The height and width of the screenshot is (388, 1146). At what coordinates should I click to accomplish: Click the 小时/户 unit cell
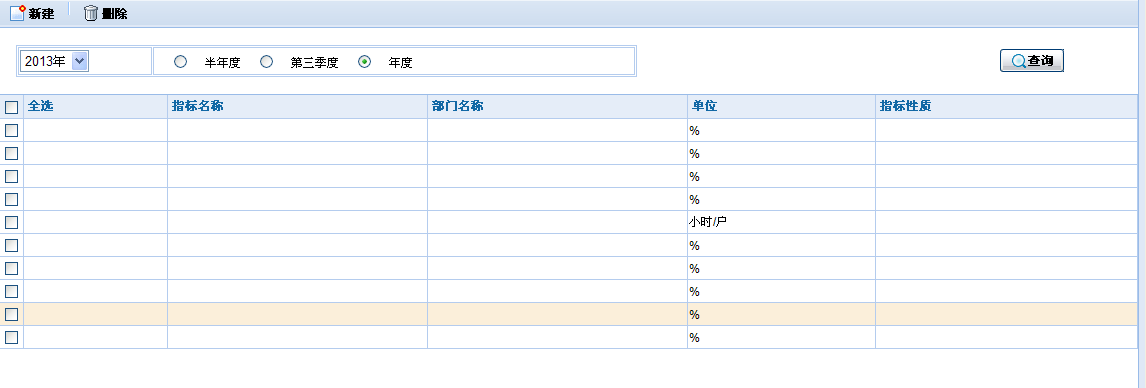(781, 222)
